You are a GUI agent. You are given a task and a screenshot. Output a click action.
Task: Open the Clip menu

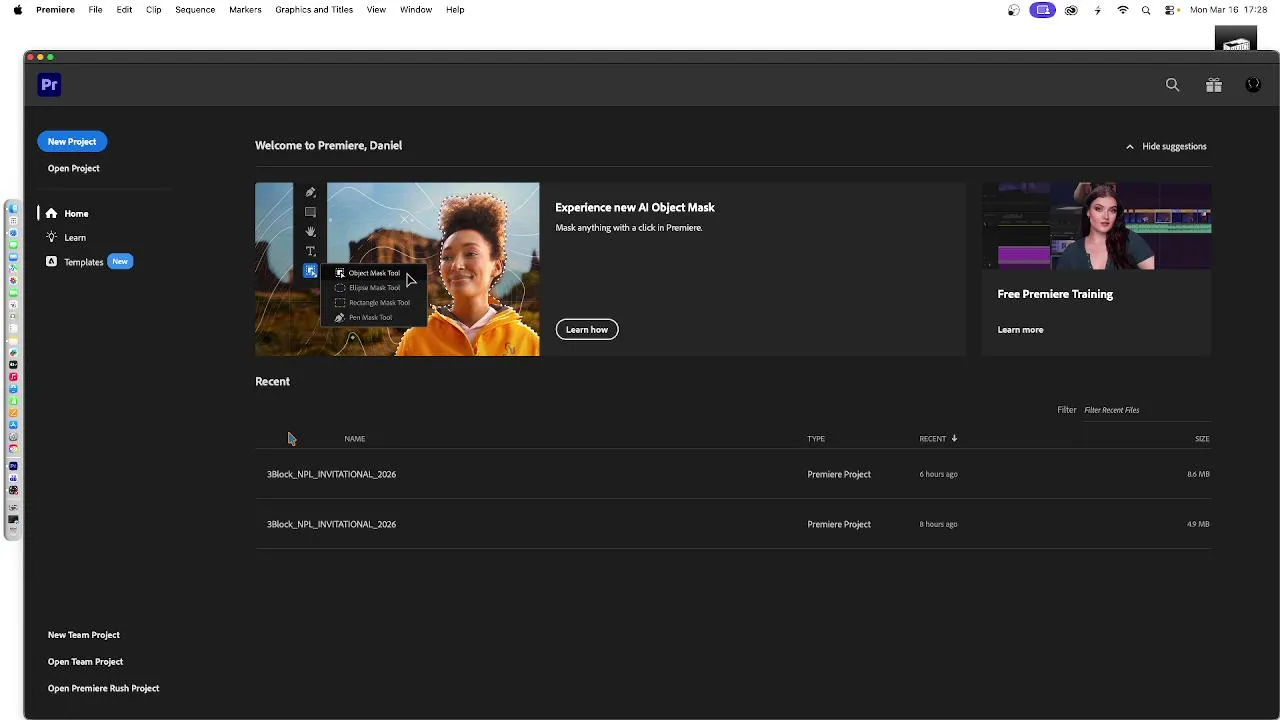[x=153, y=9]
